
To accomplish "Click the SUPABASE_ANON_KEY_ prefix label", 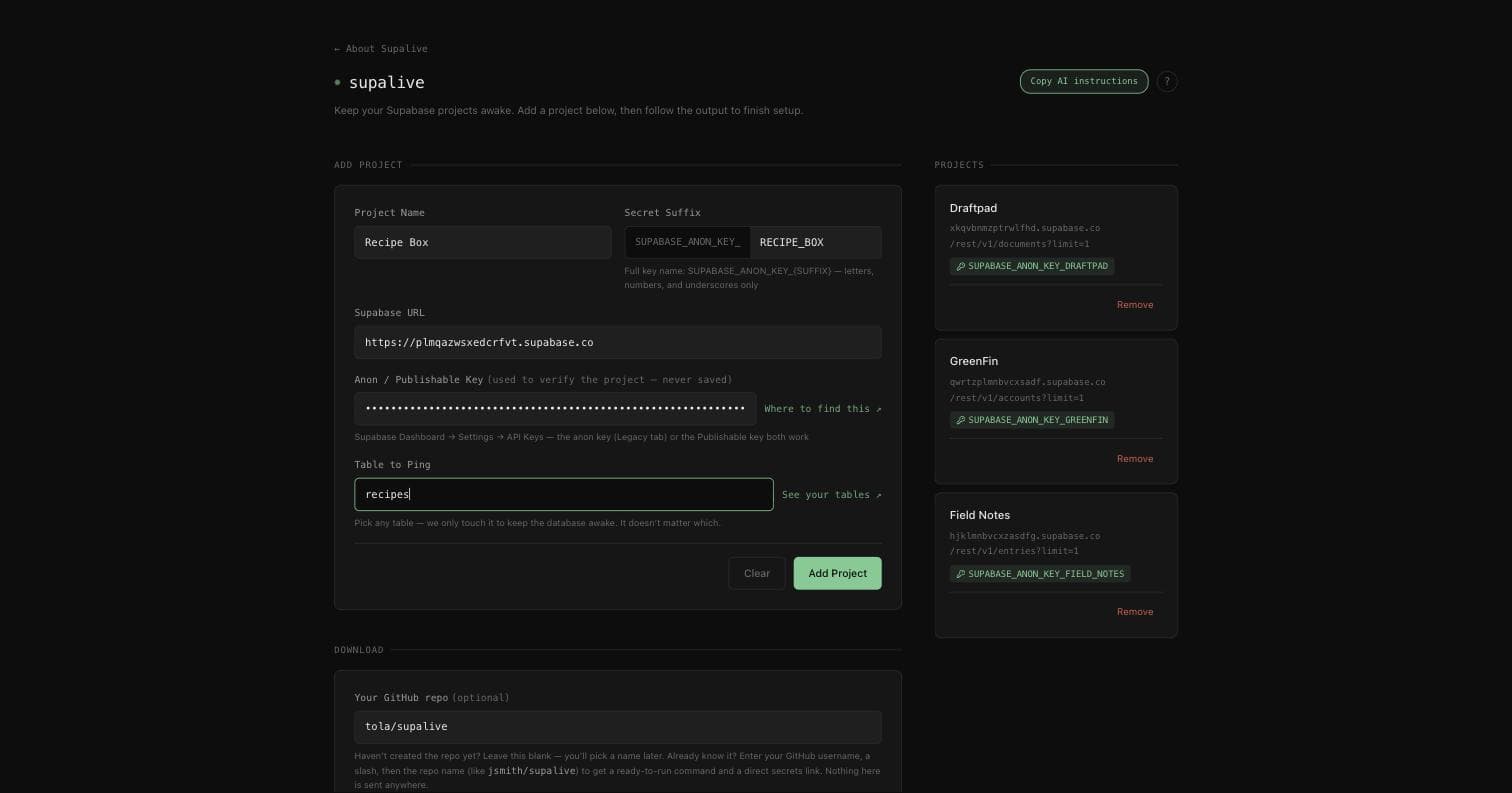I will coord(688,242).
